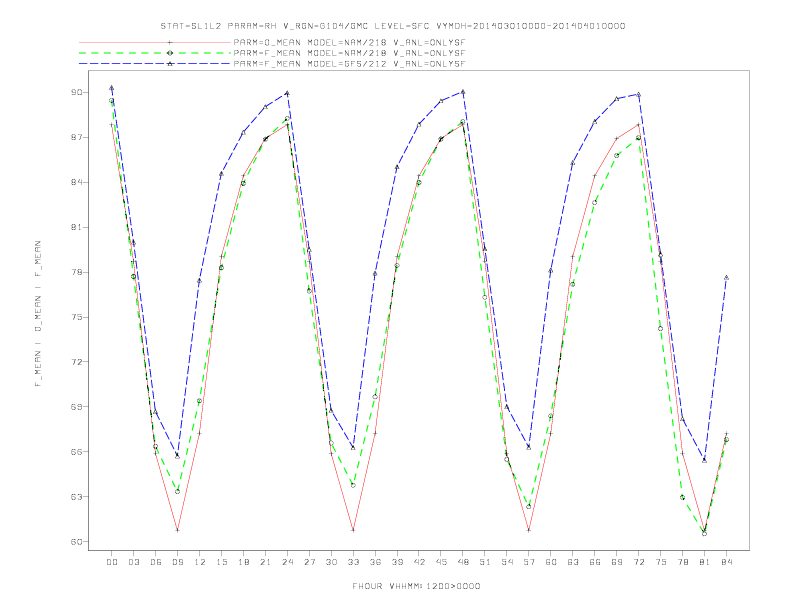
Task: Click x-axis tick label 33
Action: [x=353, y=562]
